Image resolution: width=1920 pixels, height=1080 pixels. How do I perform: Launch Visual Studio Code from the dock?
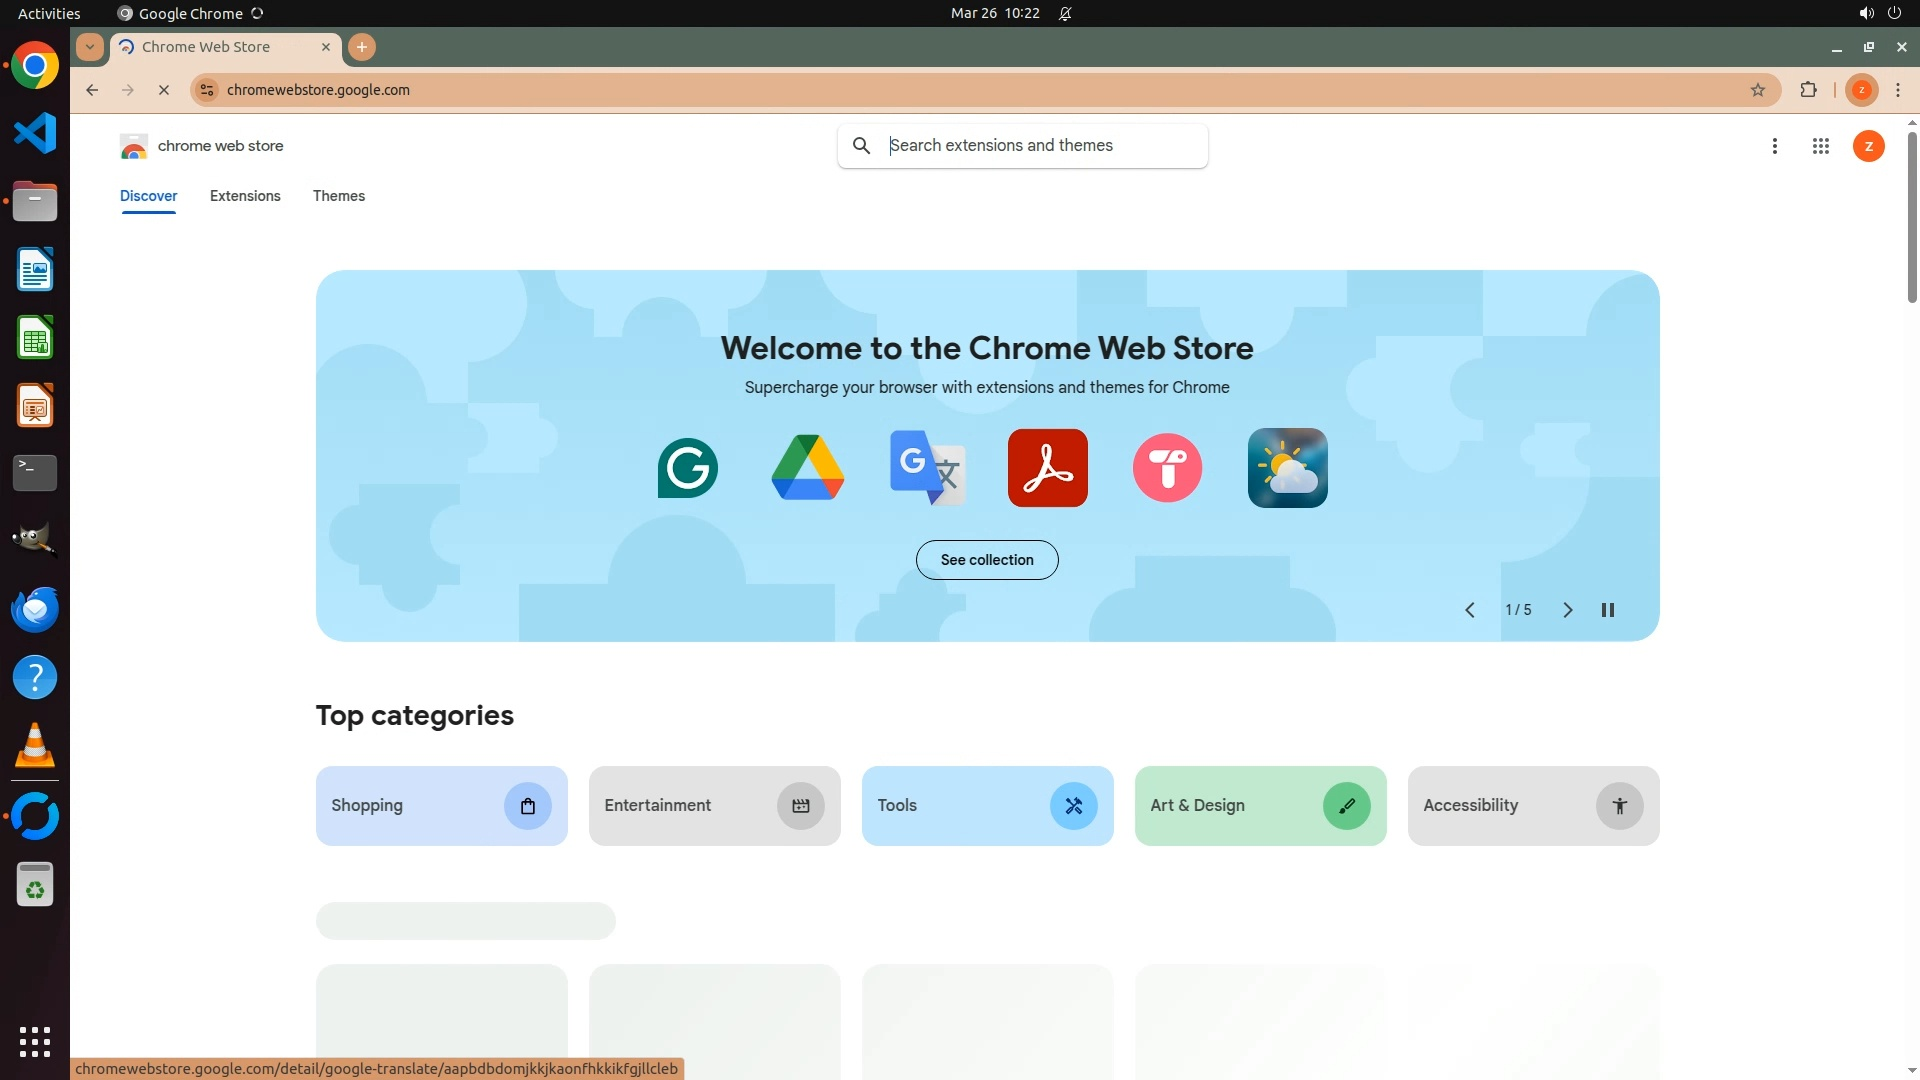point(35,134)
